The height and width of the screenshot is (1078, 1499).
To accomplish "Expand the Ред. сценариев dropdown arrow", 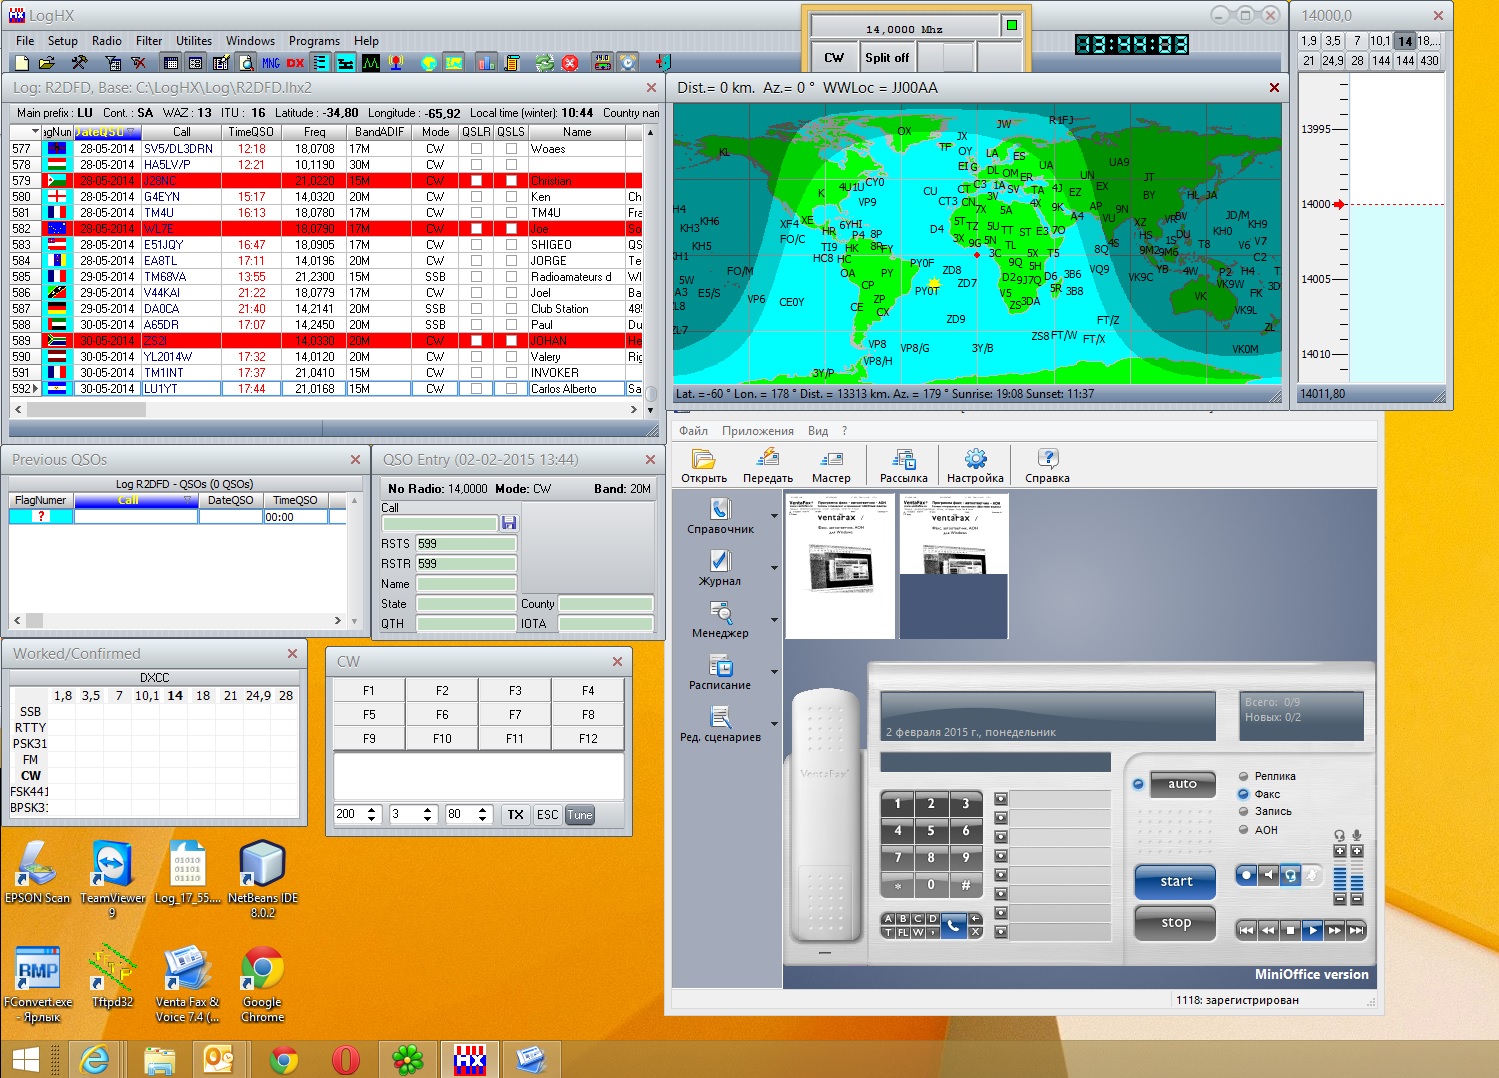I will [774, 724].
